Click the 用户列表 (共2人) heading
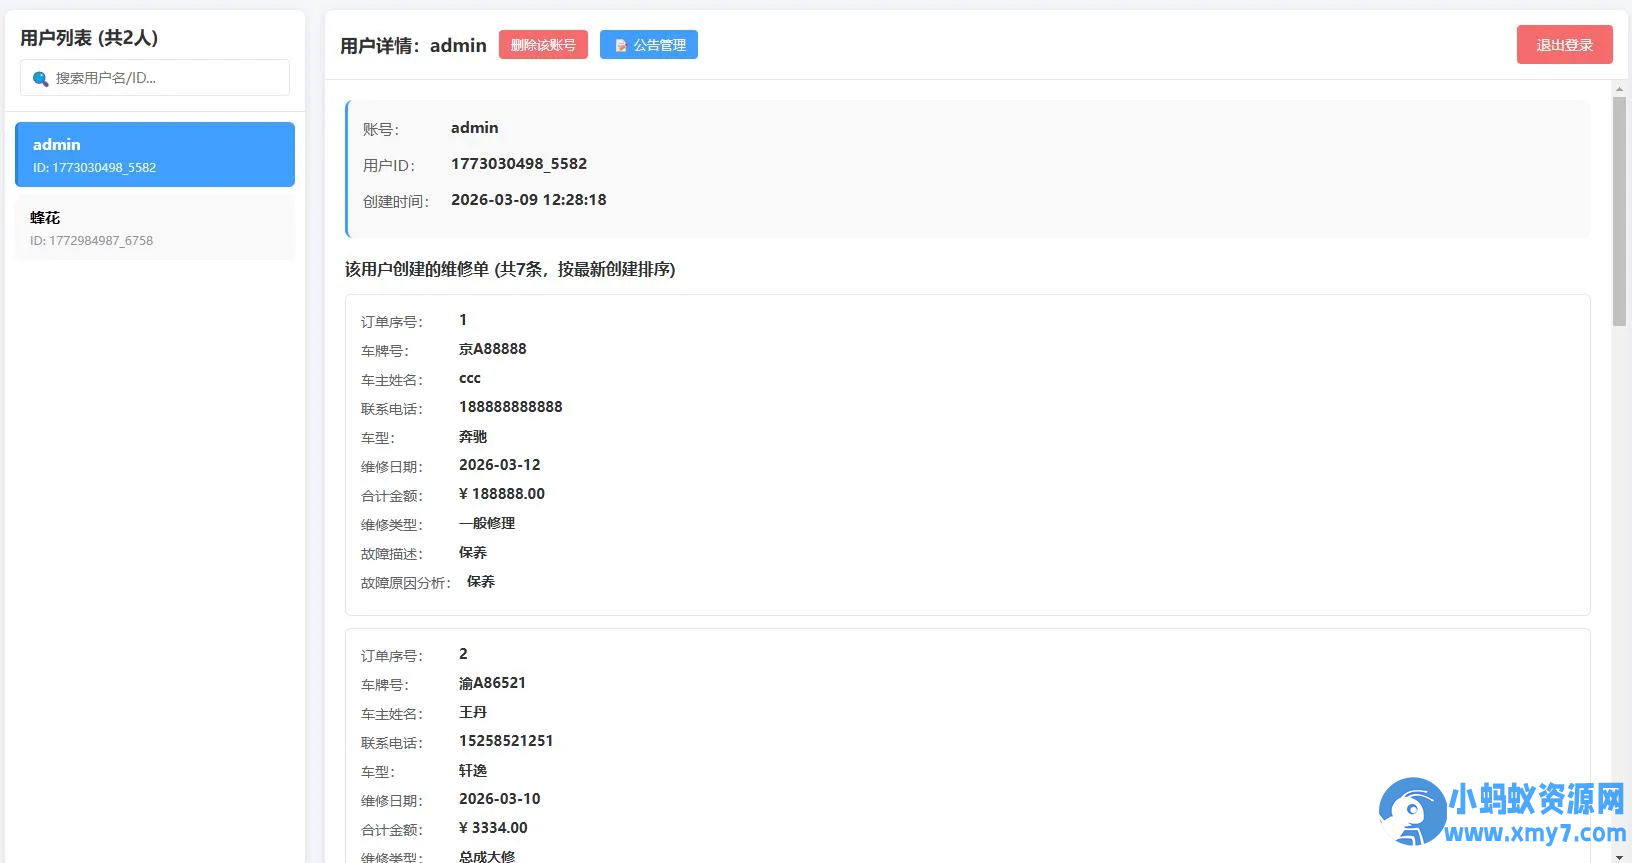This screenshot has width=1632, height=863. pyautogui.click(x=89, y=38)
